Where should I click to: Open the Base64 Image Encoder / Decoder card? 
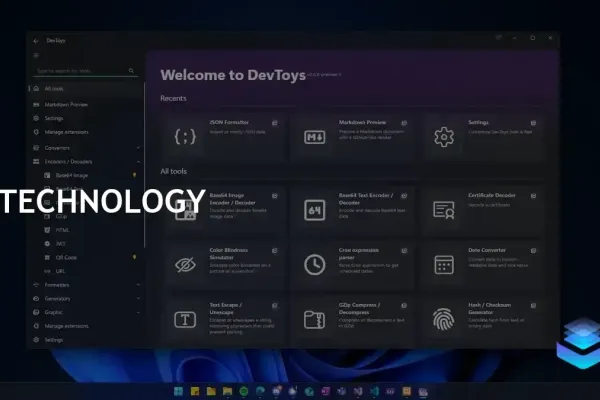[x=225, y=210]
